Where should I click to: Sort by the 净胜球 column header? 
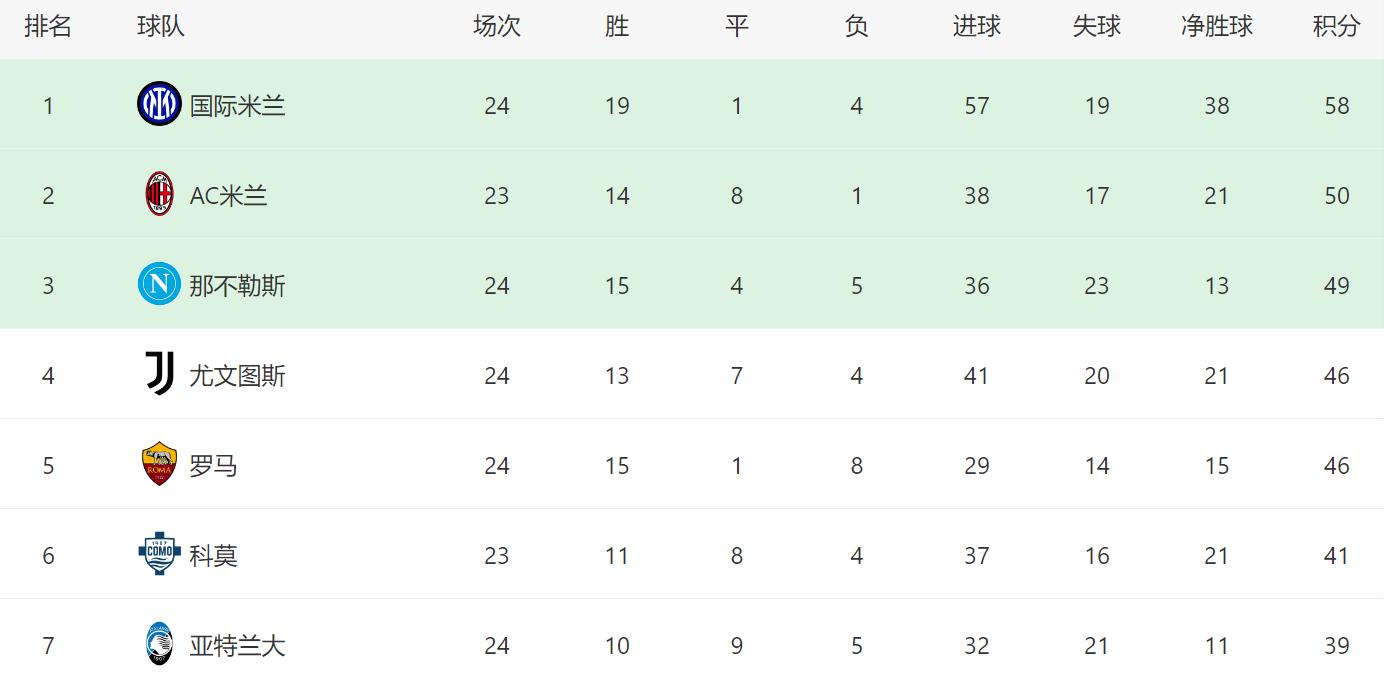pos(1216,27)
